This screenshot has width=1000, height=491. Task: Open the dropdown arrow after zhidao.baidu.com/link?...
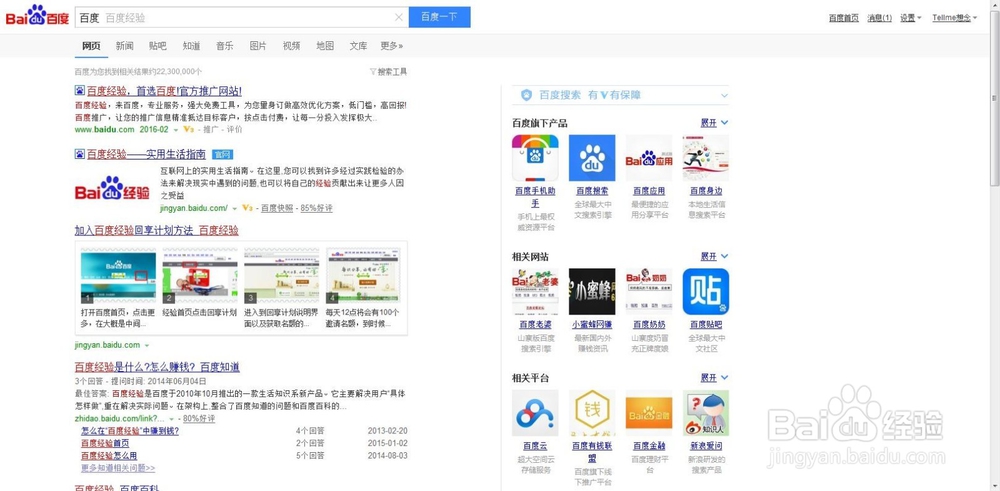pos(172,420)
